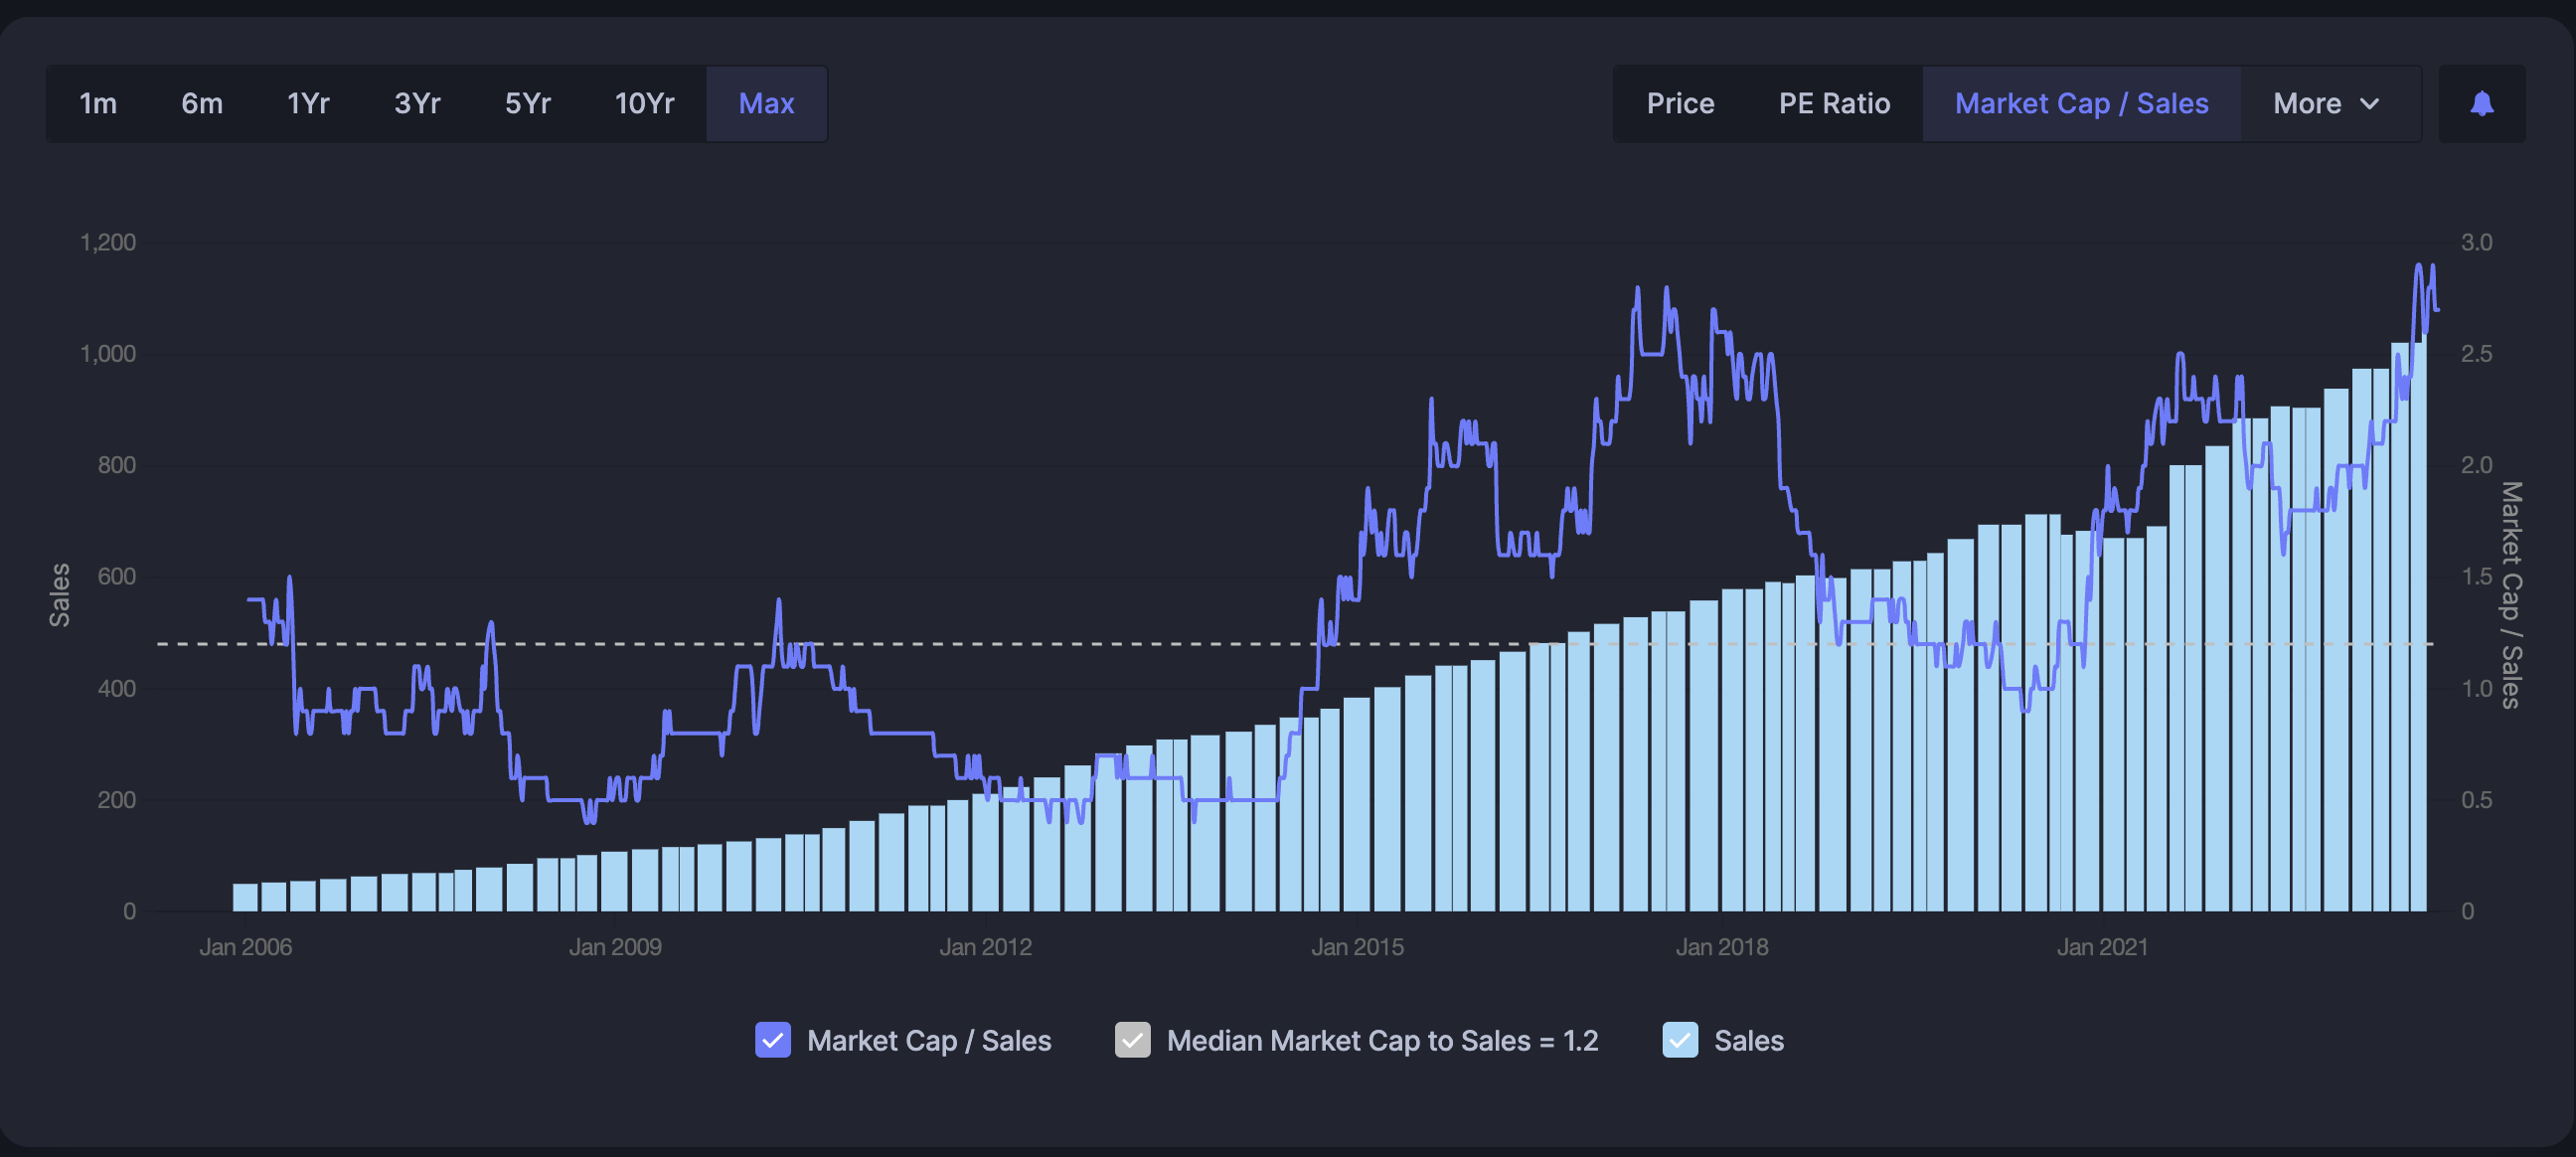
Task: Toggle the Market Cap / Sales checkbox
Action: [x=773, y=1040]
